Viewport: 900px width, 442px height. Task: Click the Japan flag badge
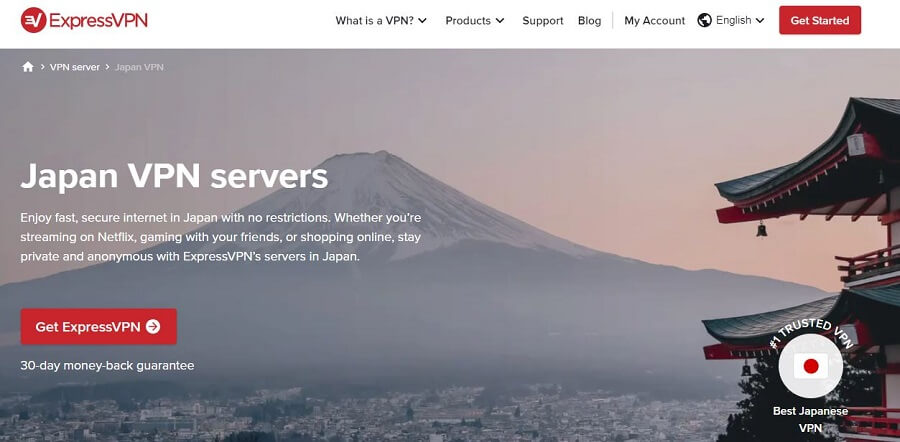pyautogui.click(x=810, y=366)
